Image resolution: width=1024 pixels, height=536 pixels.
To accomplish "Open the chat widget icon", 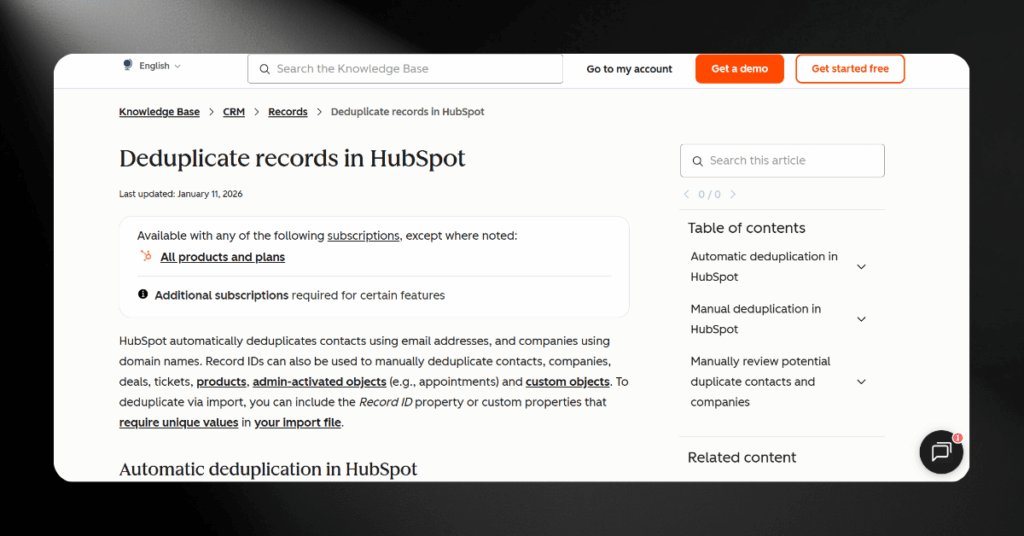I will [x=941, y=452].
